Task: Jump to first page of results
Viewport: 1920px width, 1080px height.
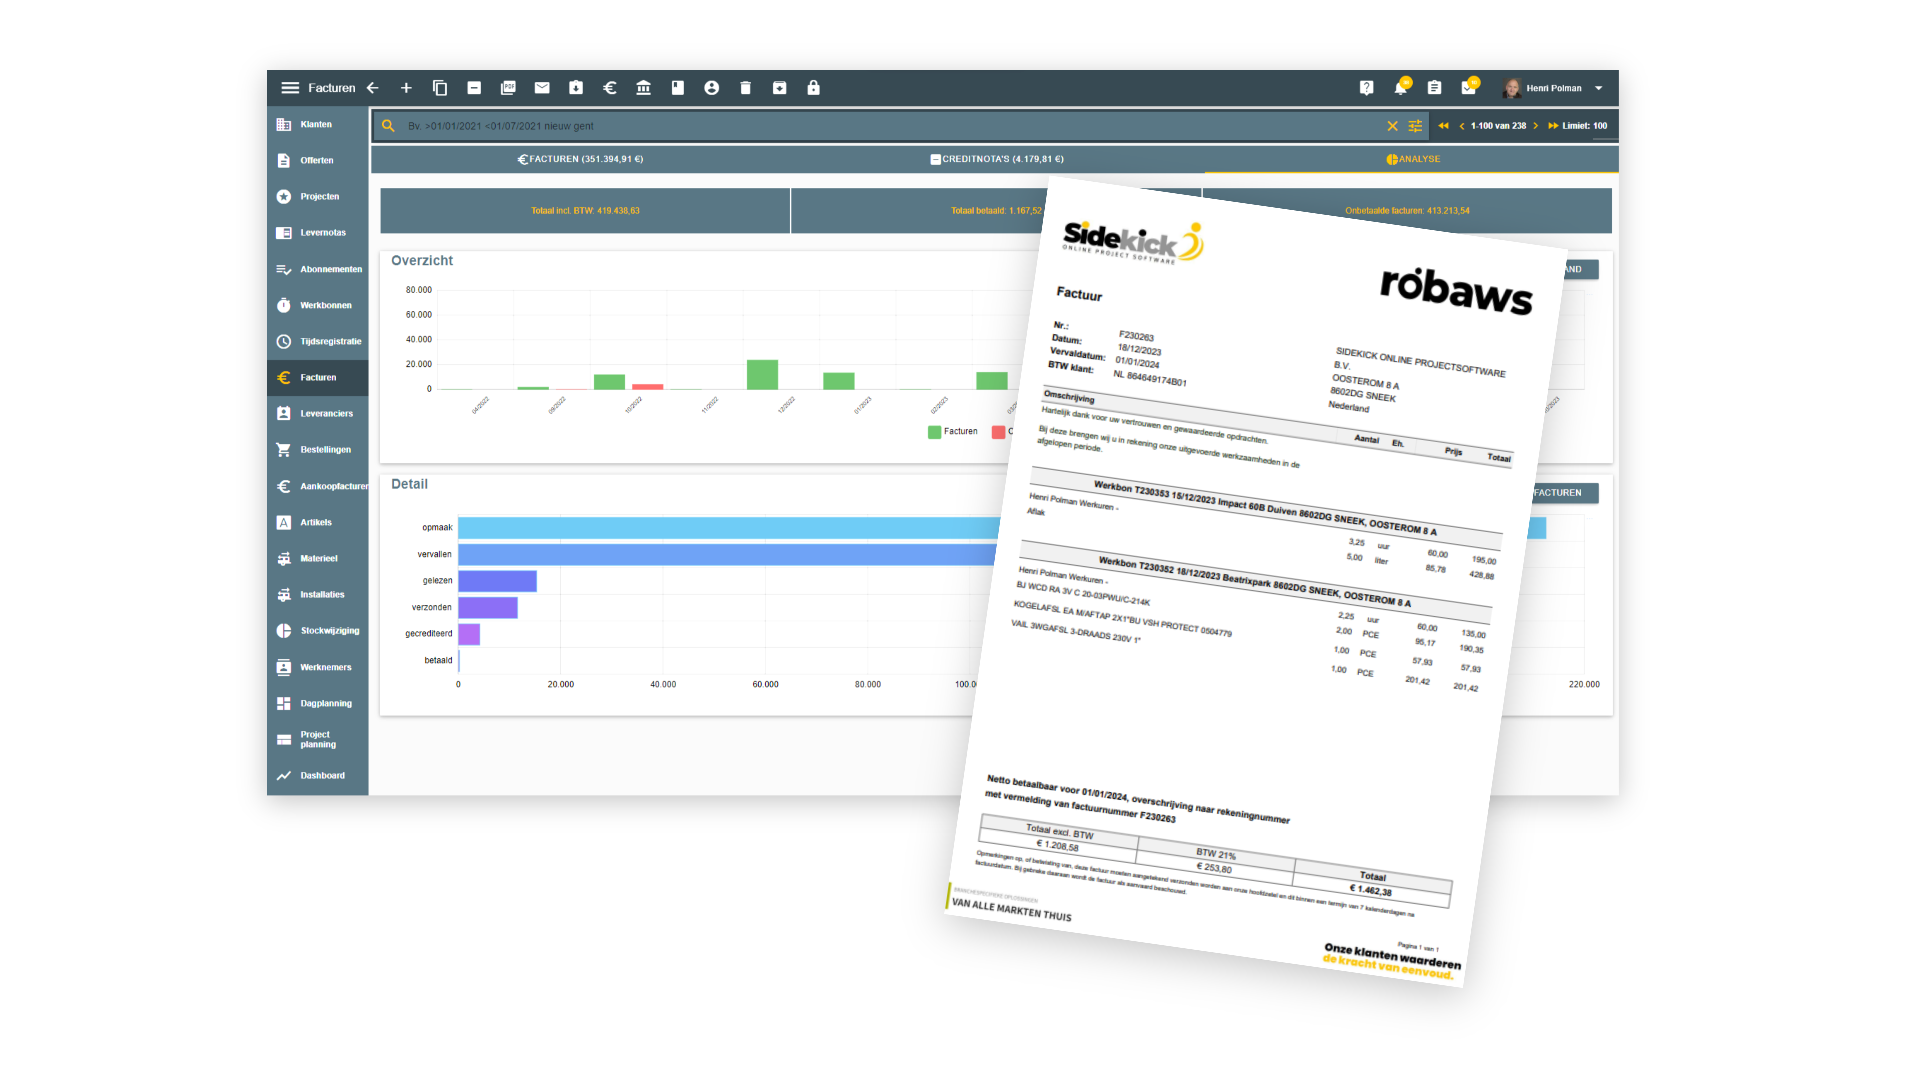Action: pos(1443,126)
